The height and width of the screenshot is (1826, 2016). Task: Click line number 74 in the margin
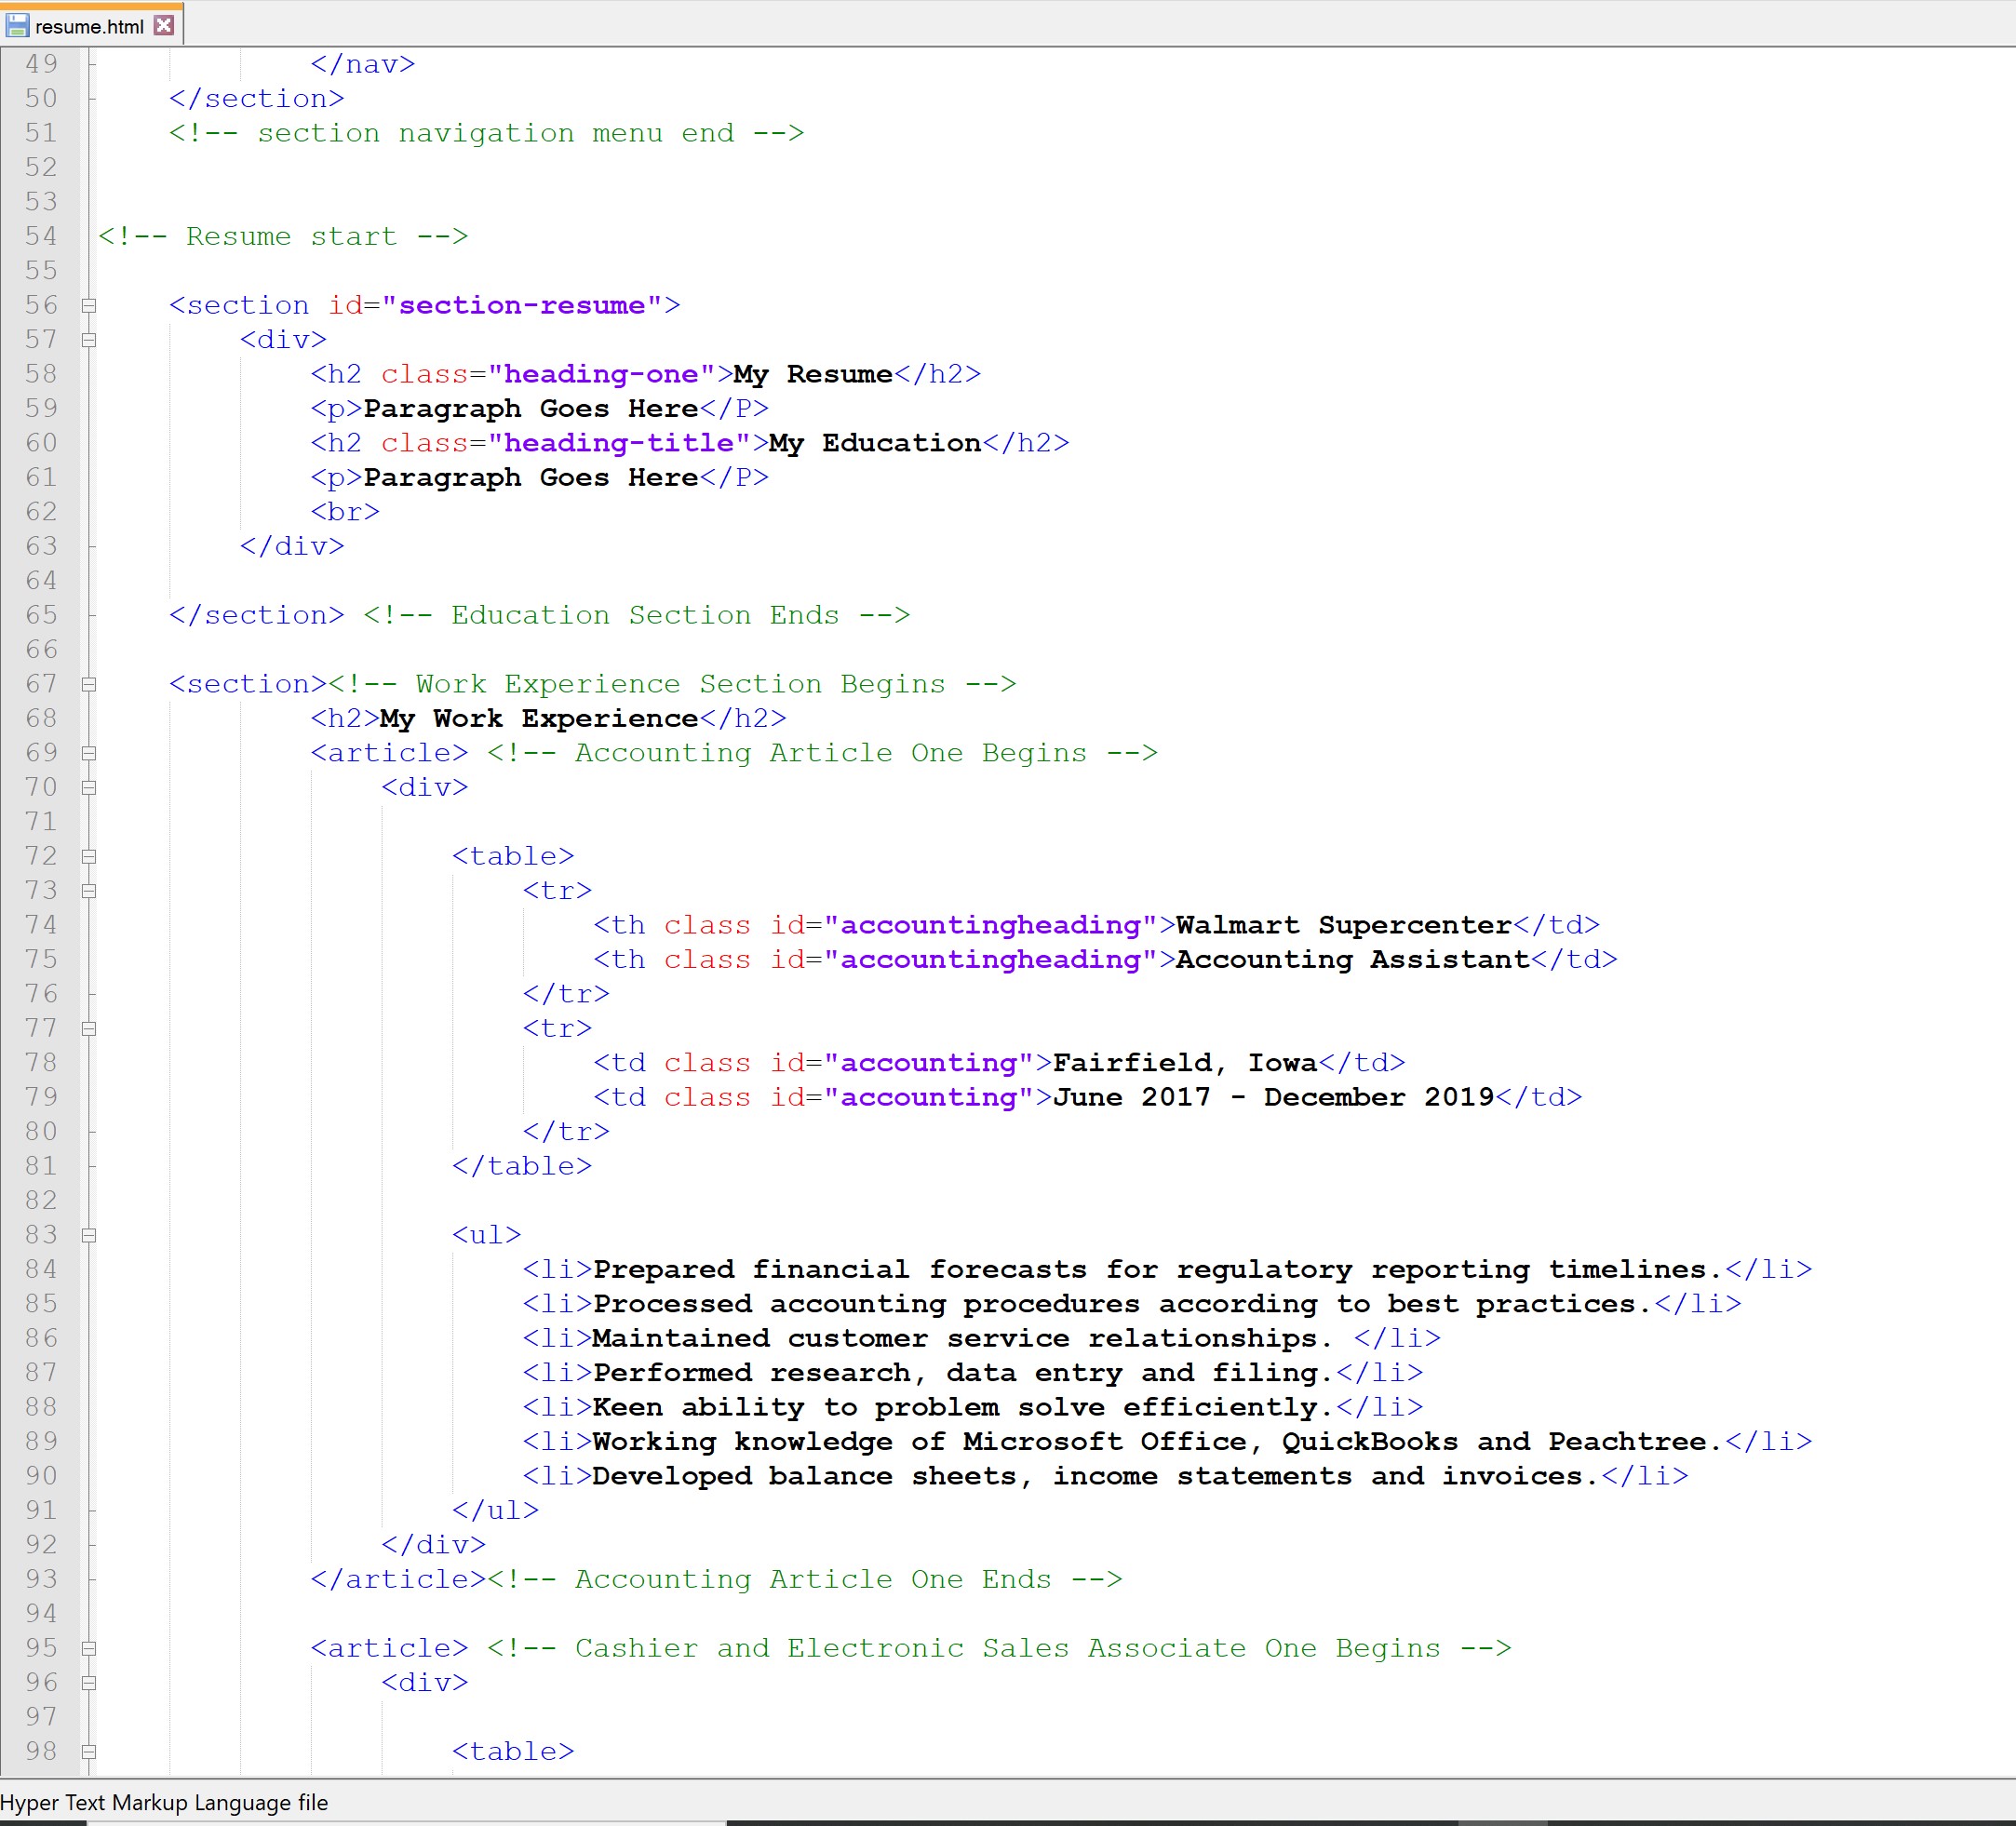41,925
